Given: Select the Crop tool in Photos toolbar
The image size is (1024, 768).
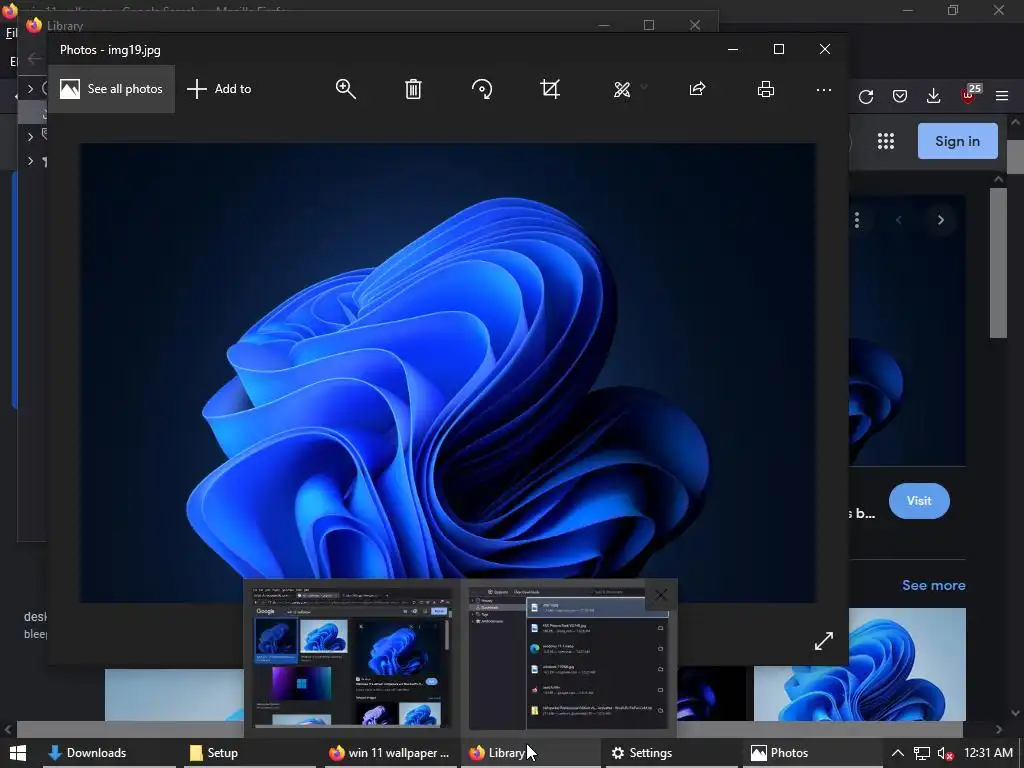Looking at the screenshot, I should pos(550,89).
